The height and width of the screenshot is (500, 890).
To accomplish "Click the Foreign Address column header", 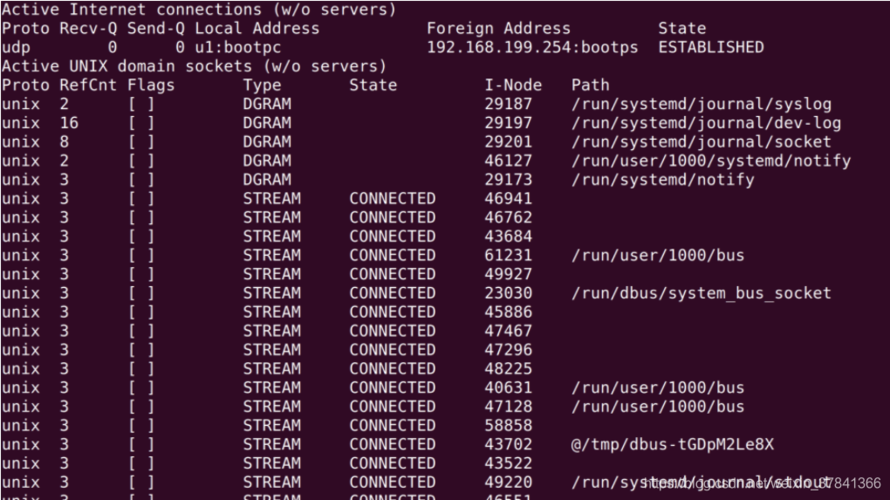I will coord(498,28).
